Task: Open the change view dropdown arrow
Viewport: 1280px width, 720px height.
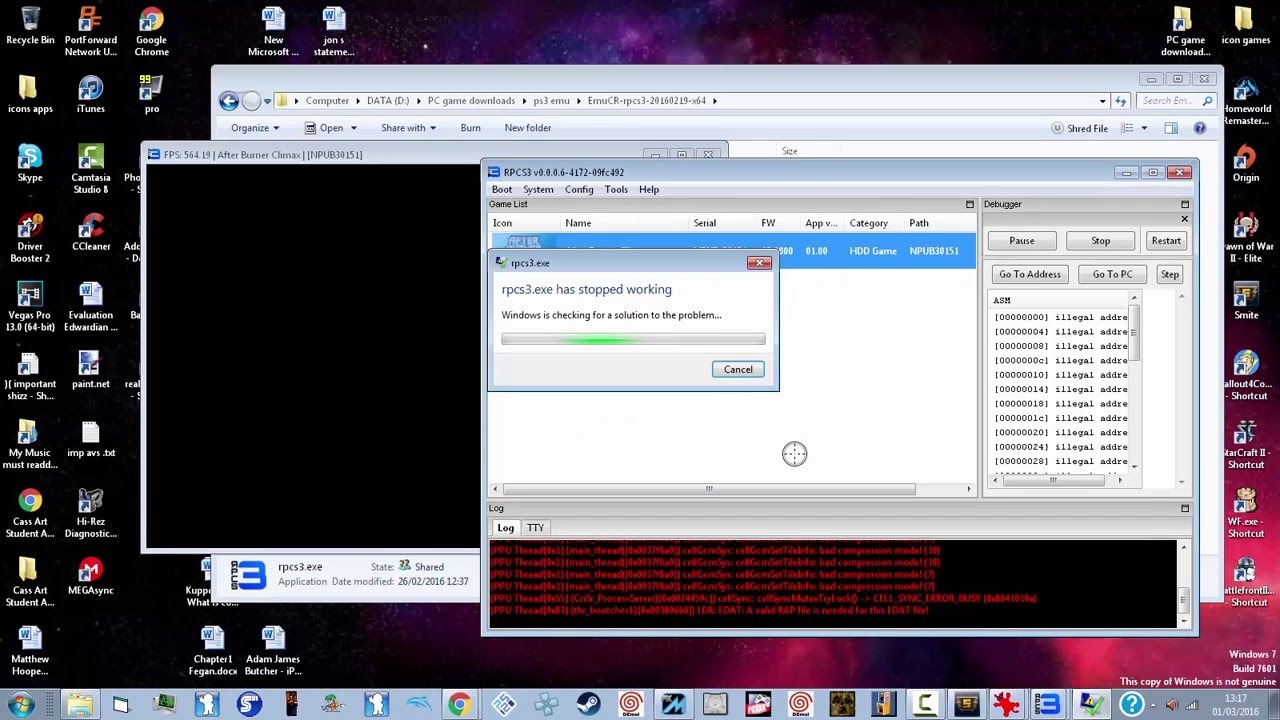Action: 1144,128
